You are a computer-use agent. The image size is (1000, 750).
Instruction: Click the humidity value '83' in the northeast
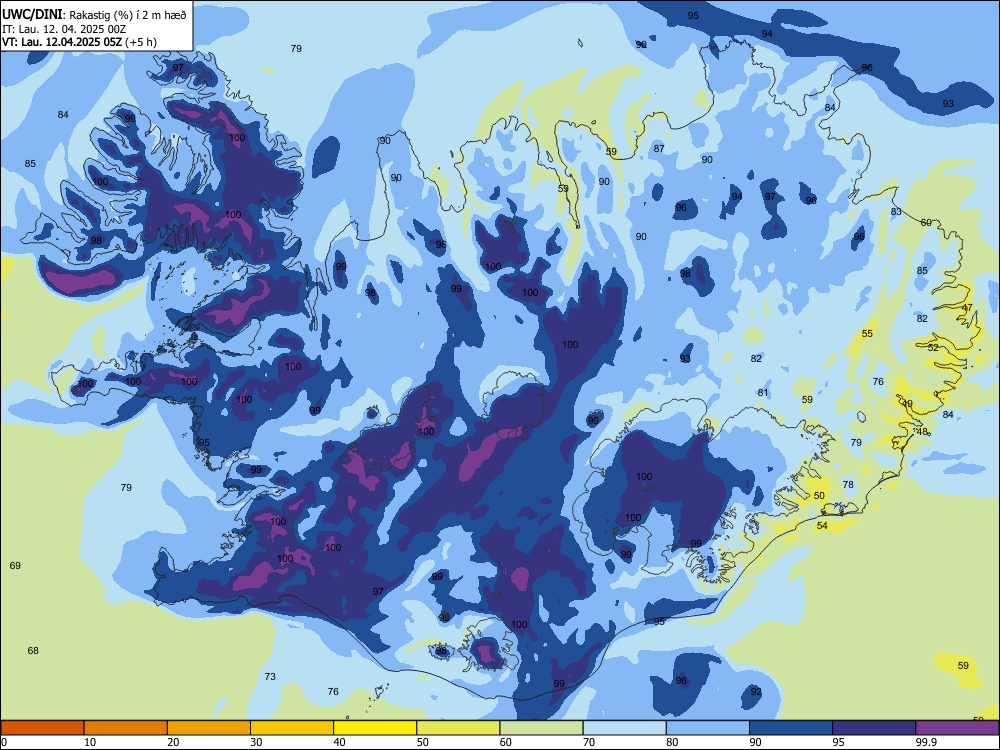tap(896, 212)
